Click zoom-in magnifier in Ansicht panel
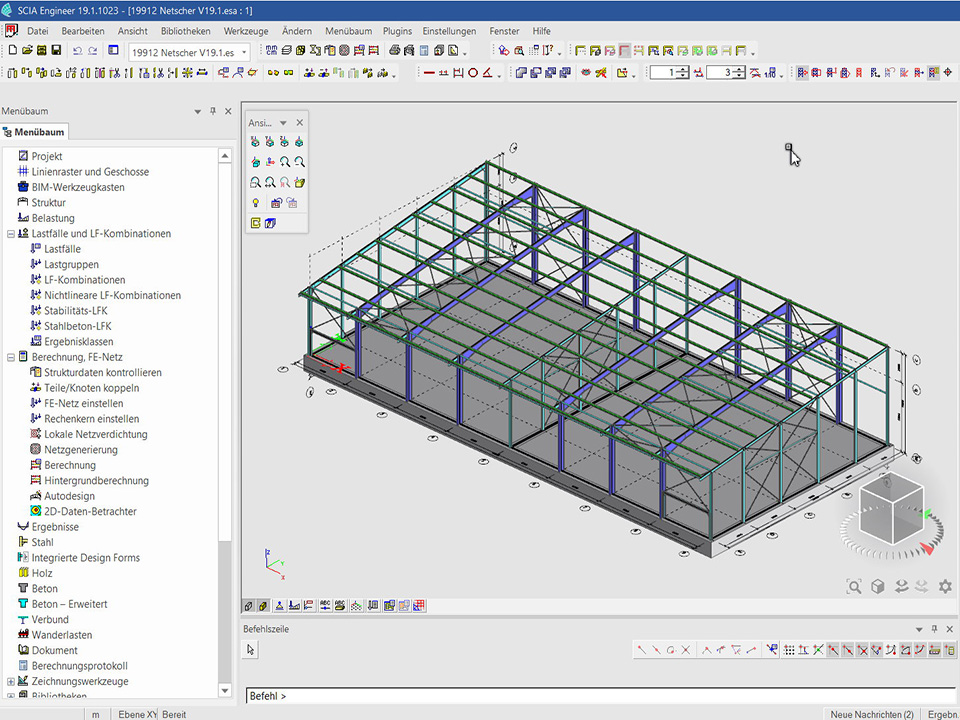 click(285, 162)
